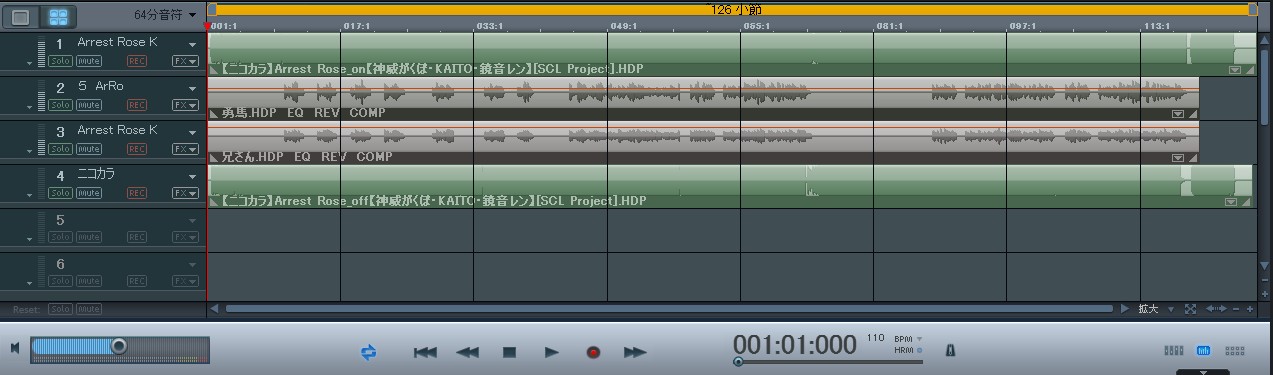The height and width of the screenshot is (375, 1273).
Task: Jump to project start
Action: pos(425,352)
